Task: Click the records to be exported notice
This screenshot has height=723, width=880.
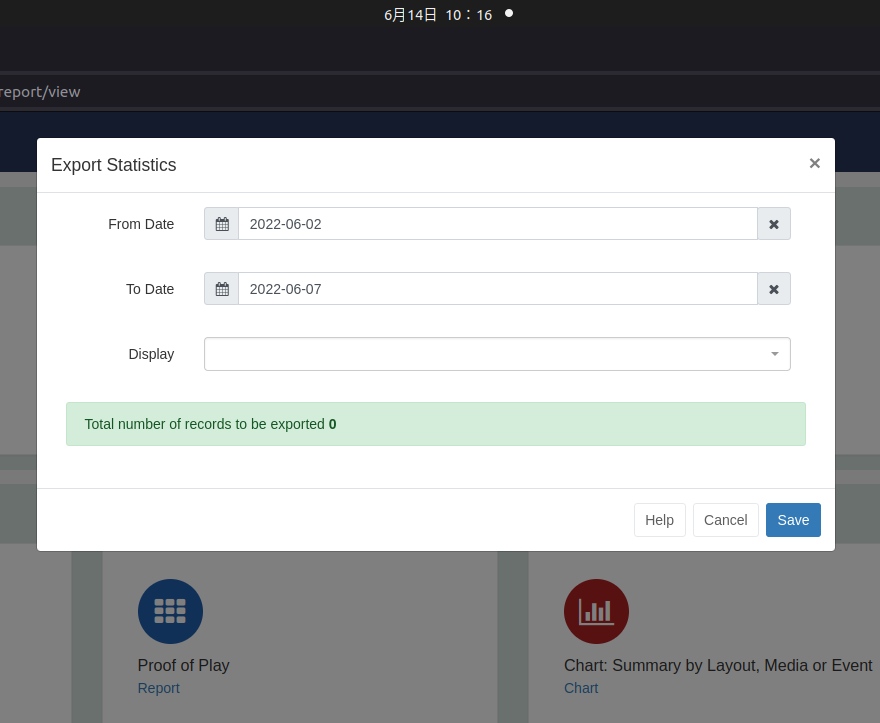Action: pyautogui.click(x=436, y=424)
